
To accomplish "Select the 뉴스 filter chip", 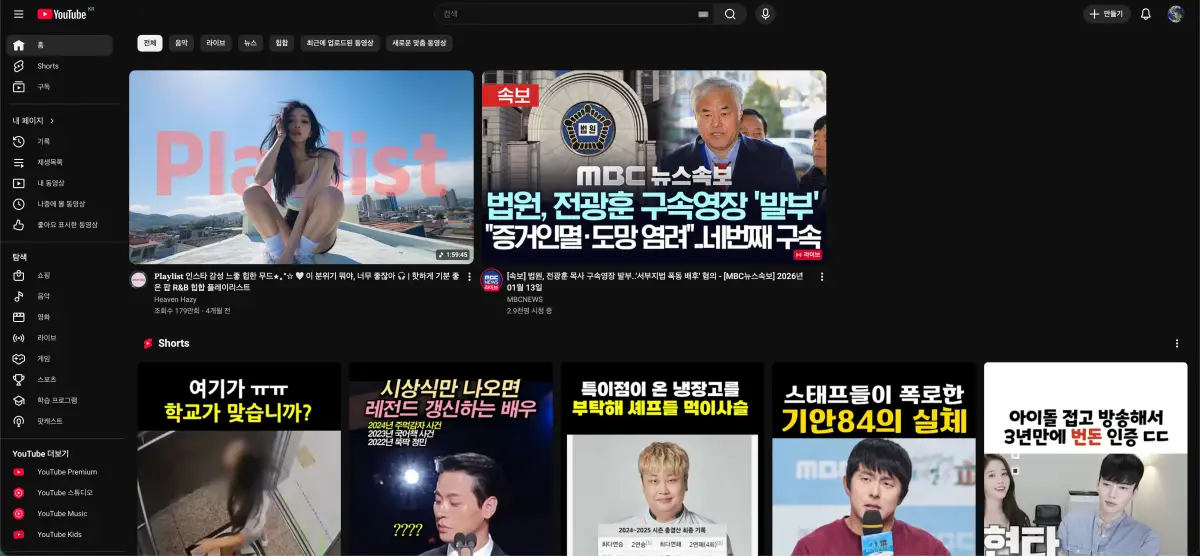I will point(250,43).
